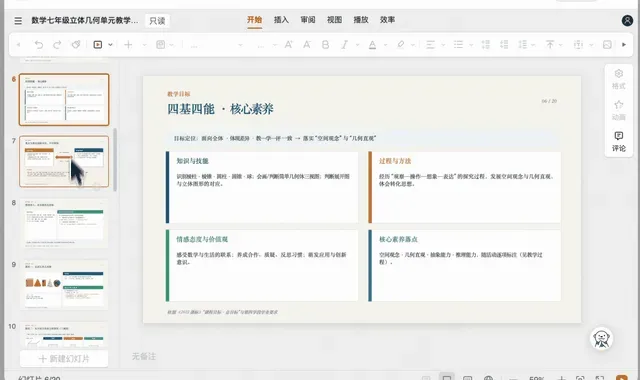Expand the insert plus dropdown arrow
Image resolution: width=640 pixels, height=380 pixels.
pyautogui.click(x=144, y=44)
